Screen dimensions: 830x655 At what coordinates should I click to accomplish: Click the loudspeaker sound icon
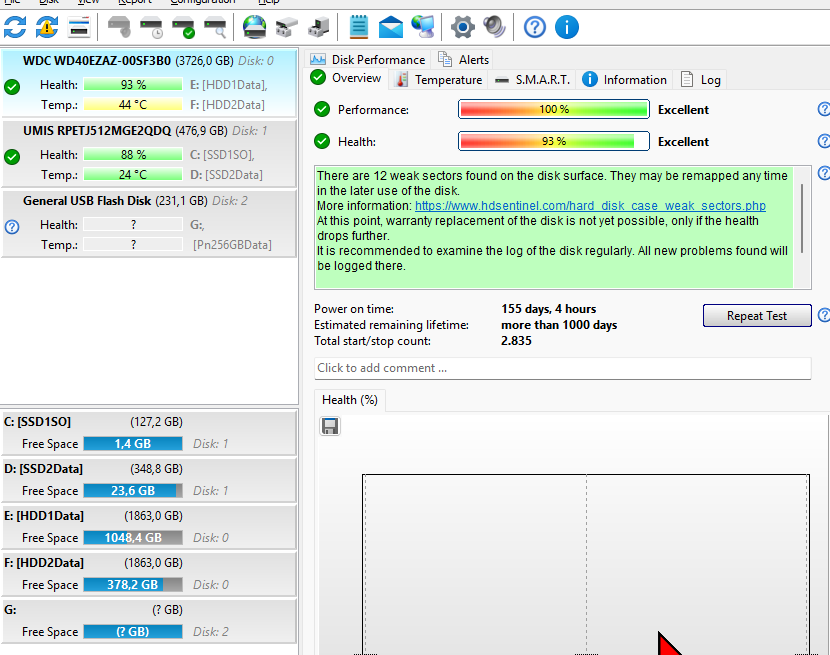click(x=494, y=27)
